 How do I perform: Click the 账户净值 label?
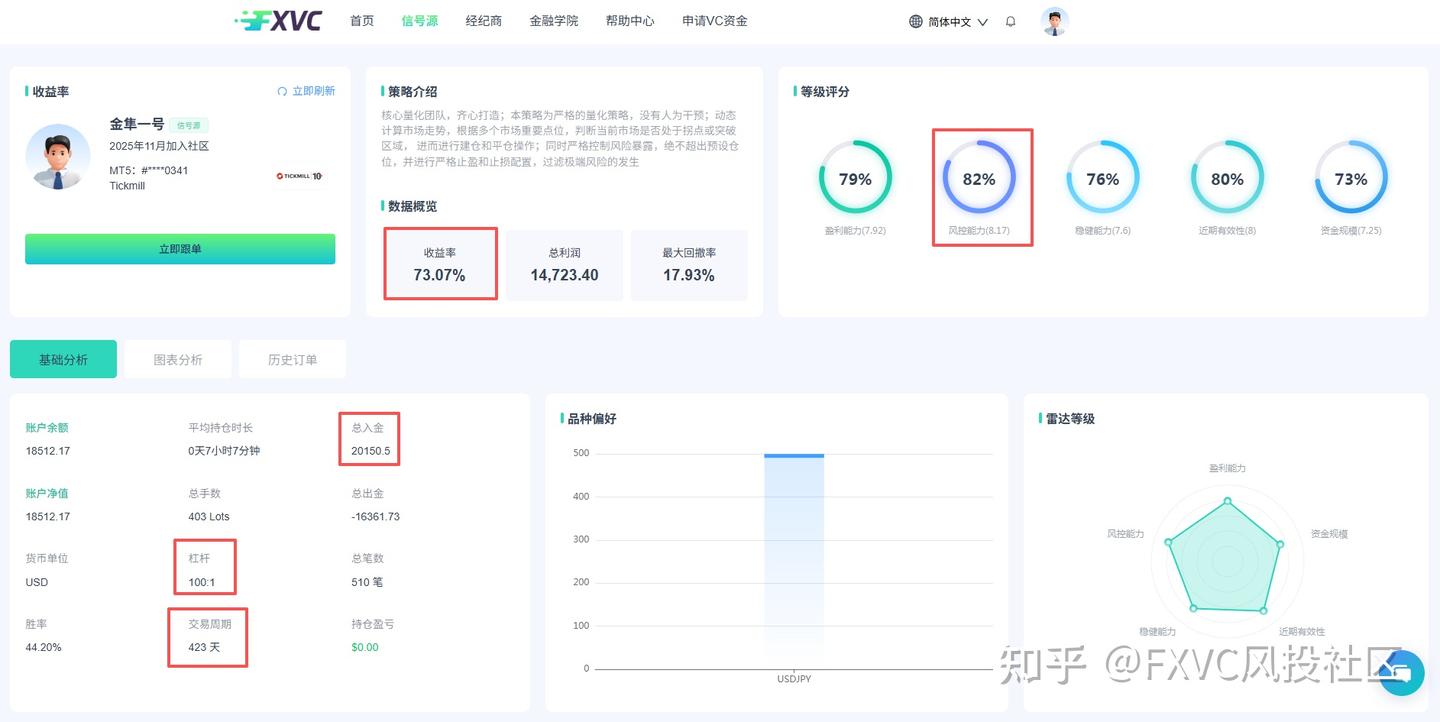coord(47,493)
